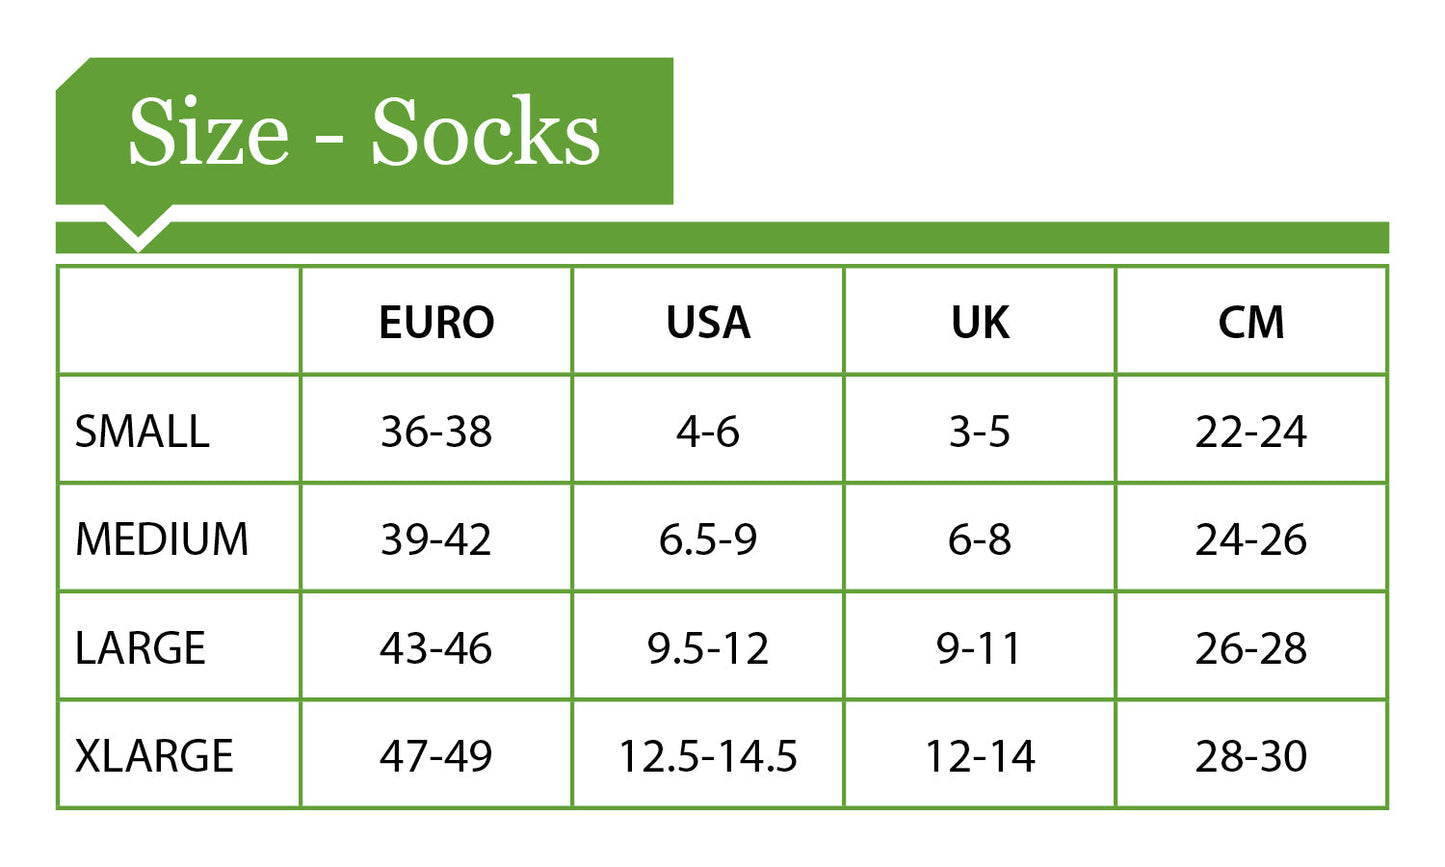Click the 9-11 UK size cell
This screenshot has width=1445, height=867.
(x=980, y=648)
